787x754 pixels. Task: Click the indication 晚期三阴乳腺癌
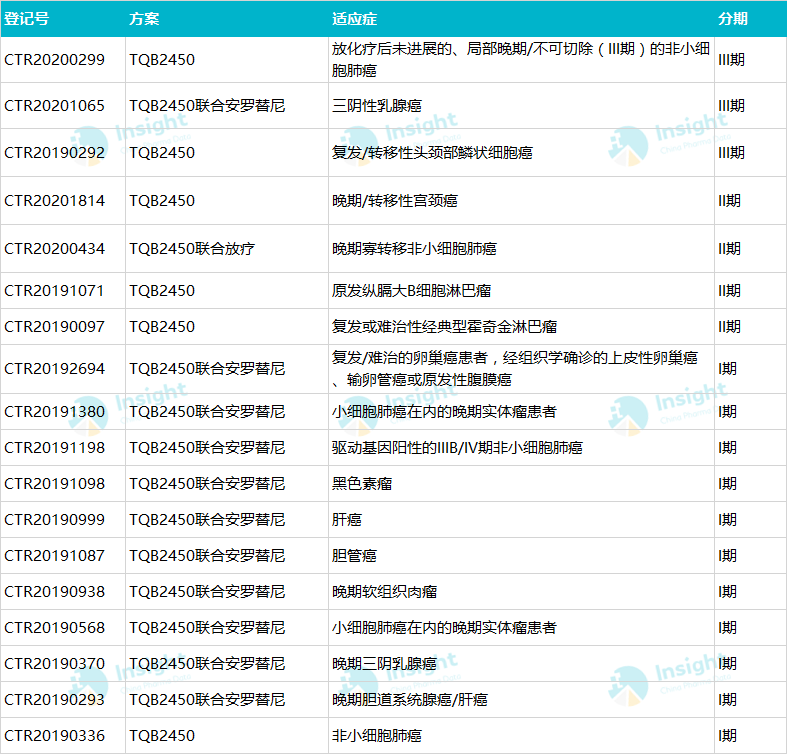coord(384,664)
